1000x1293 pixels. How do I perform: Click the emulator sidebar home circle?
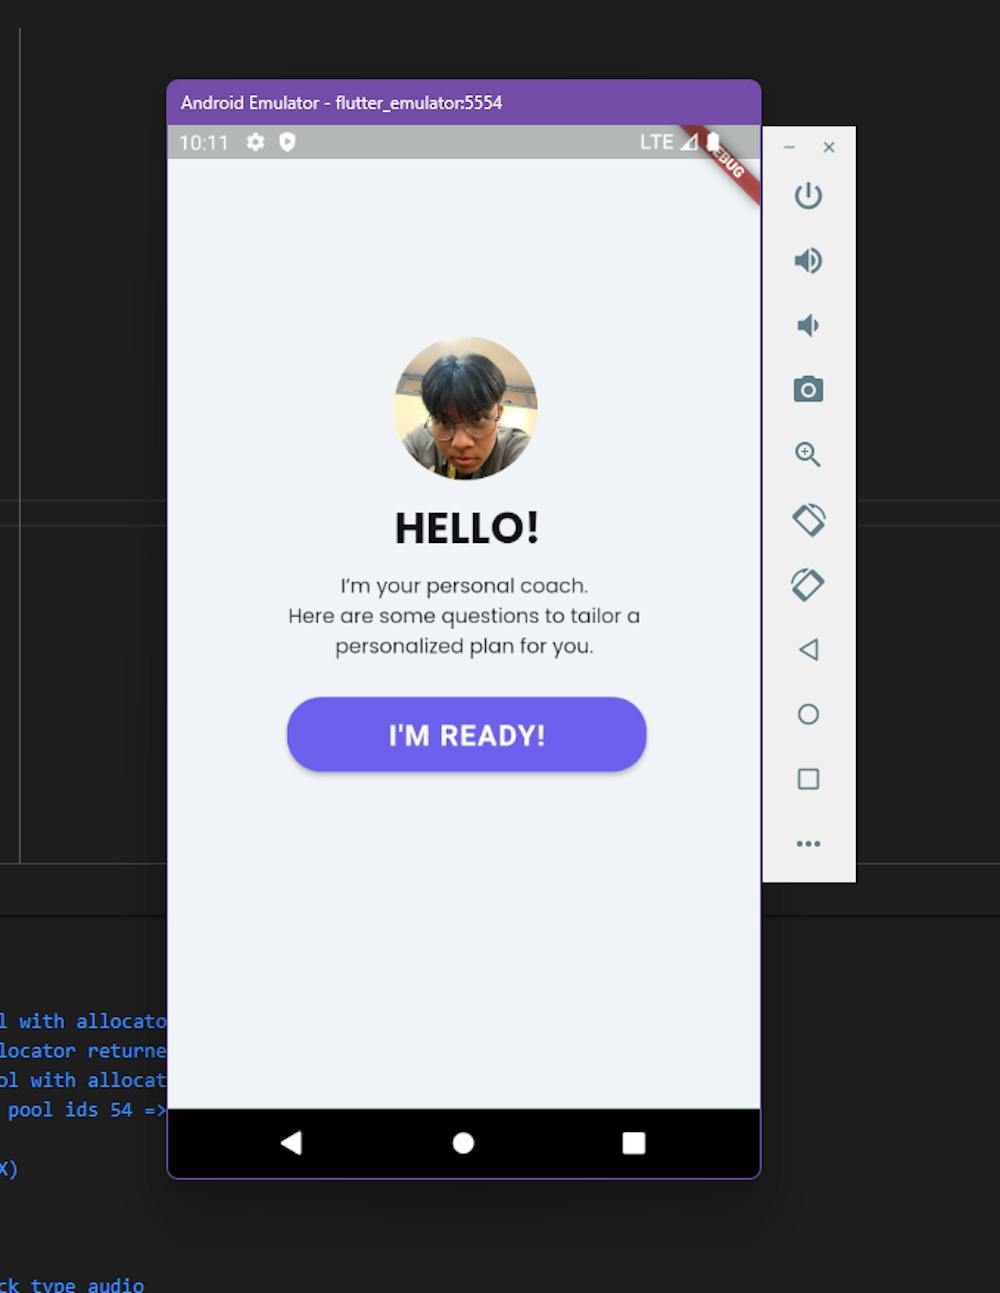808,714
